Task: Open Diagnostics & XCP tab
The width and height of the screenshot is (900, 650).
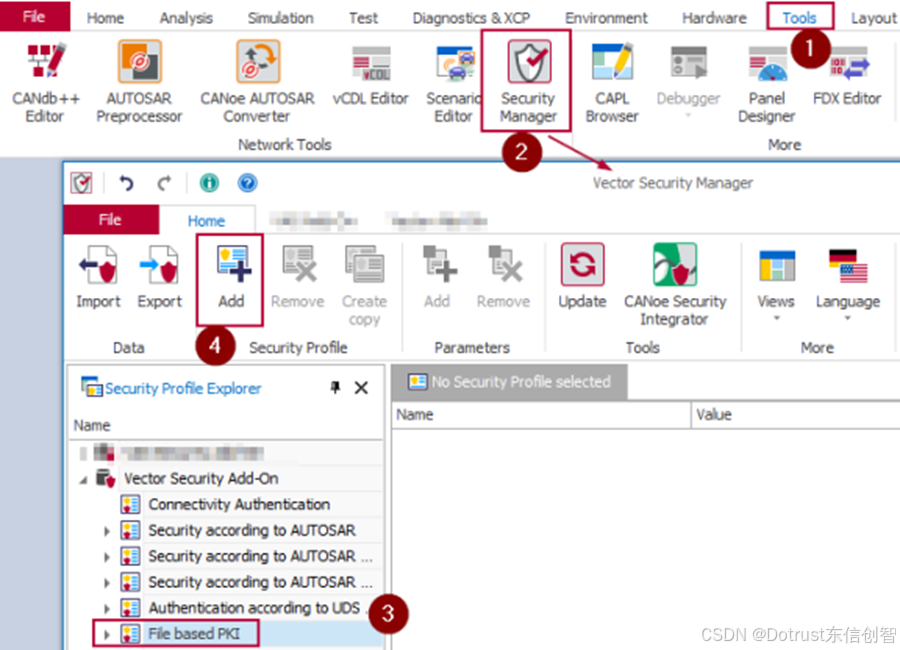Action: click(471, 18)
